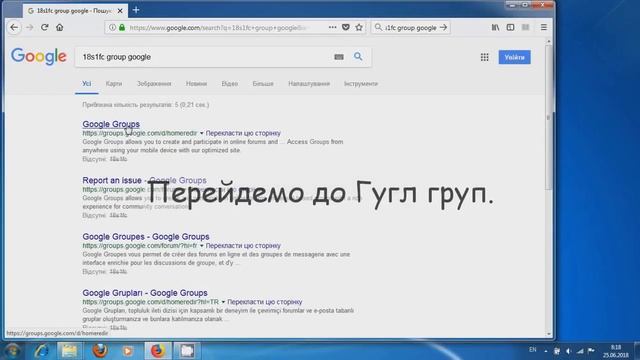Click the forward navigation arrow
Viewport: 640px width, 360px height.
tap(29, 27)
